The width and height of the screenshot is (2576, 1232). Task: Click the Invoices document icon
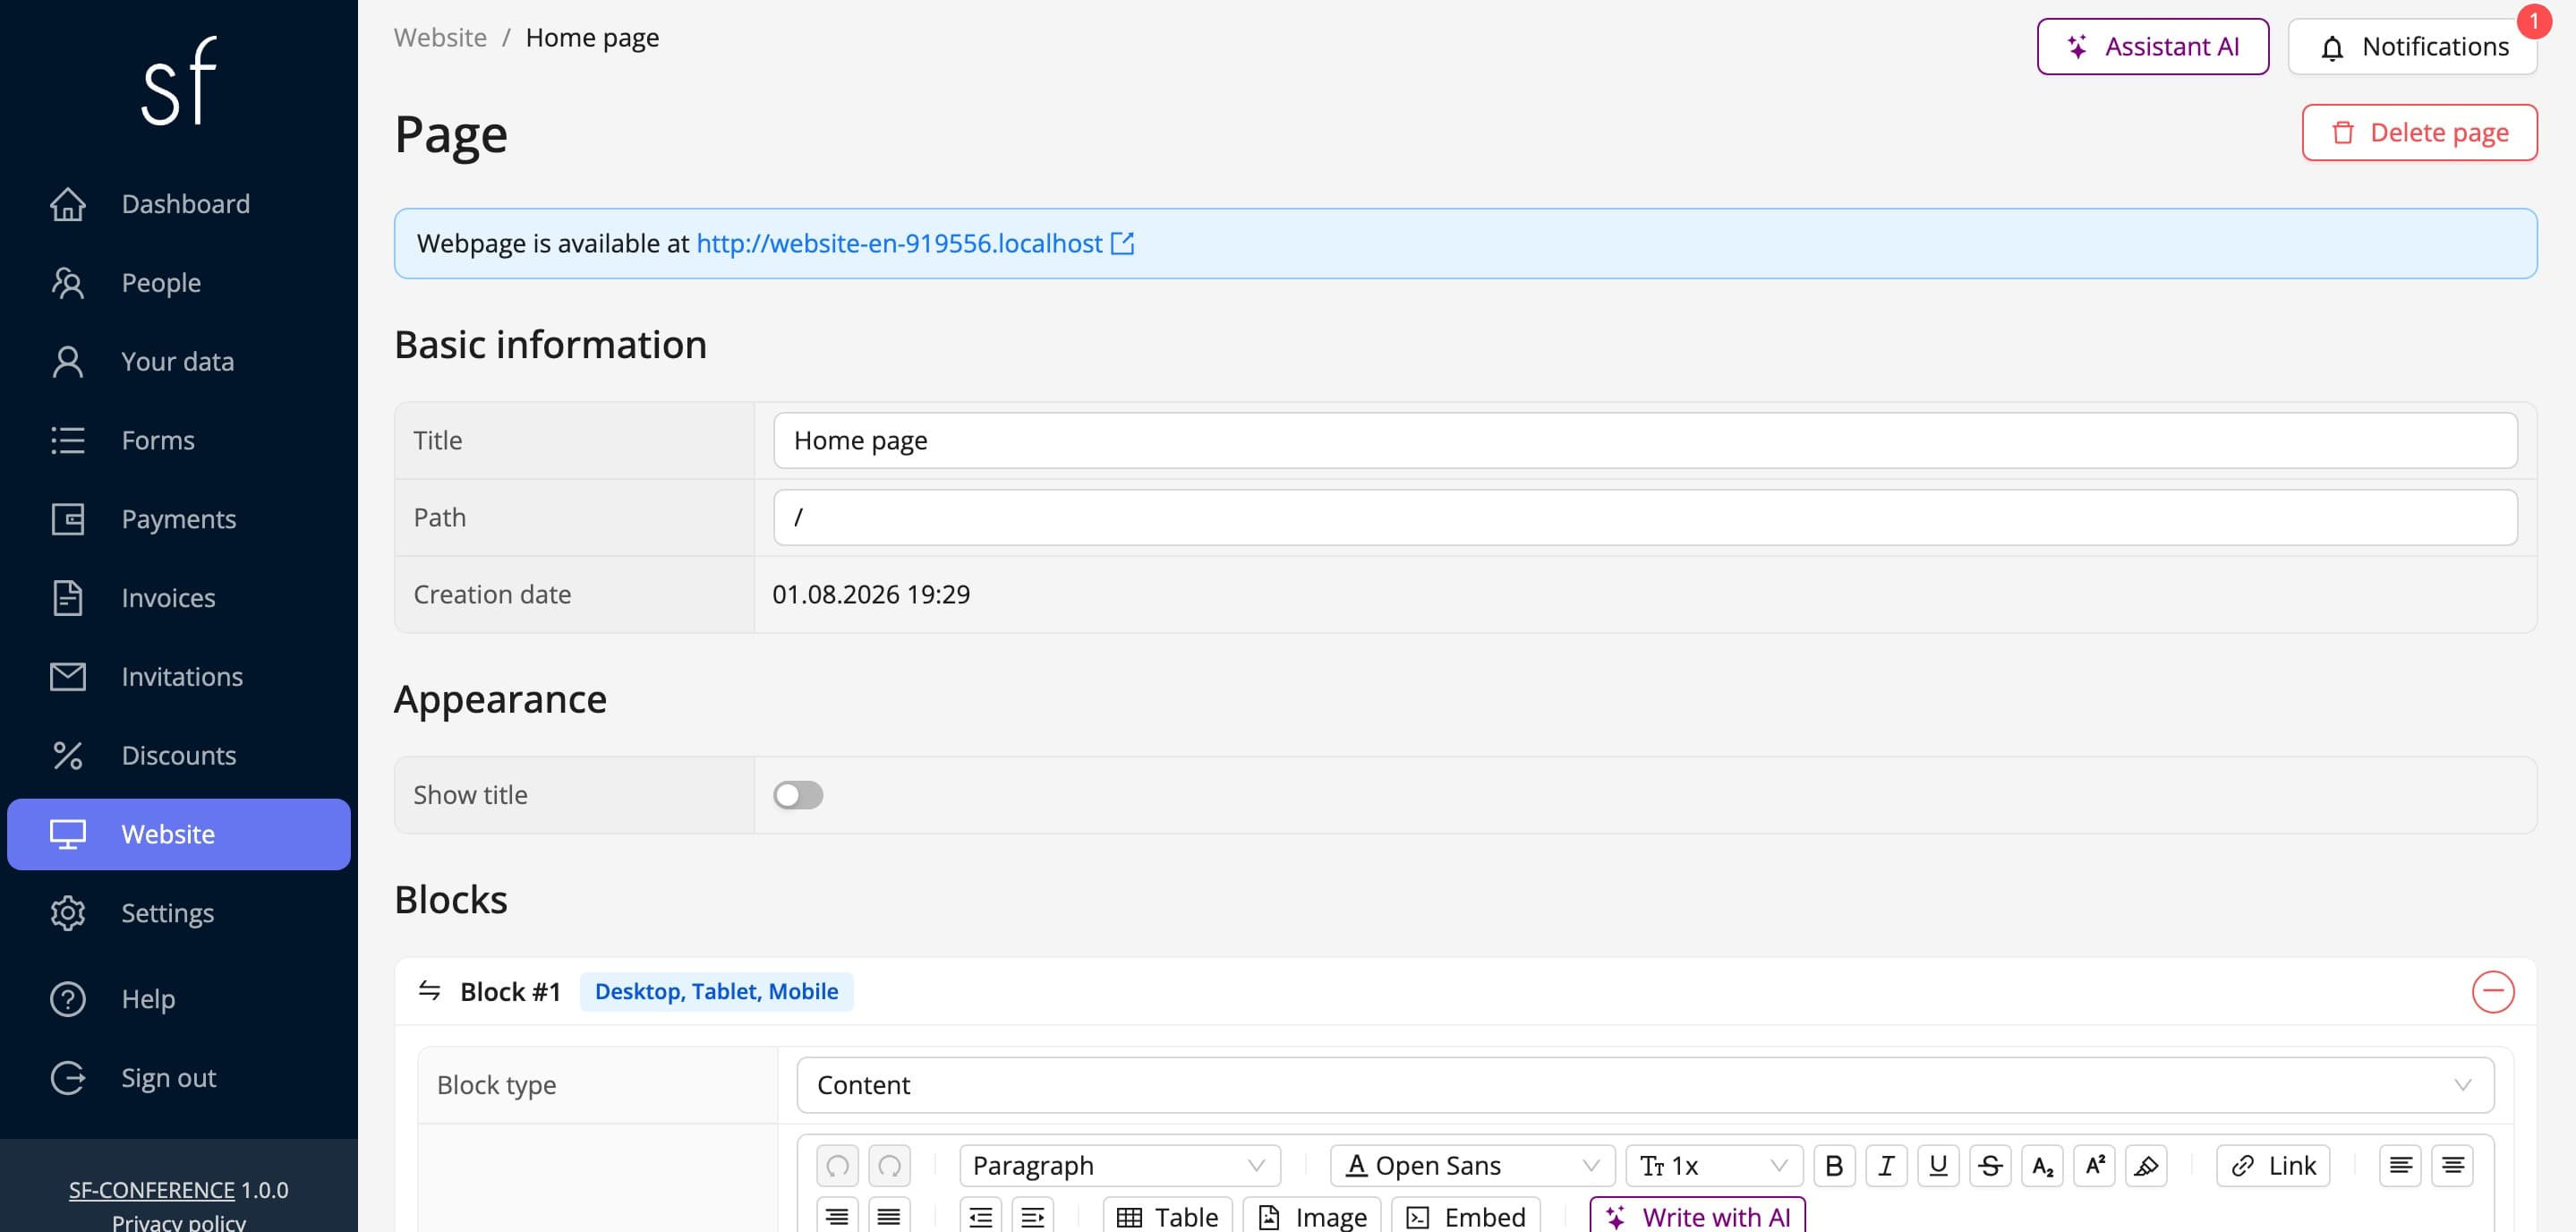pyautogui.click(x=68, y=598)
